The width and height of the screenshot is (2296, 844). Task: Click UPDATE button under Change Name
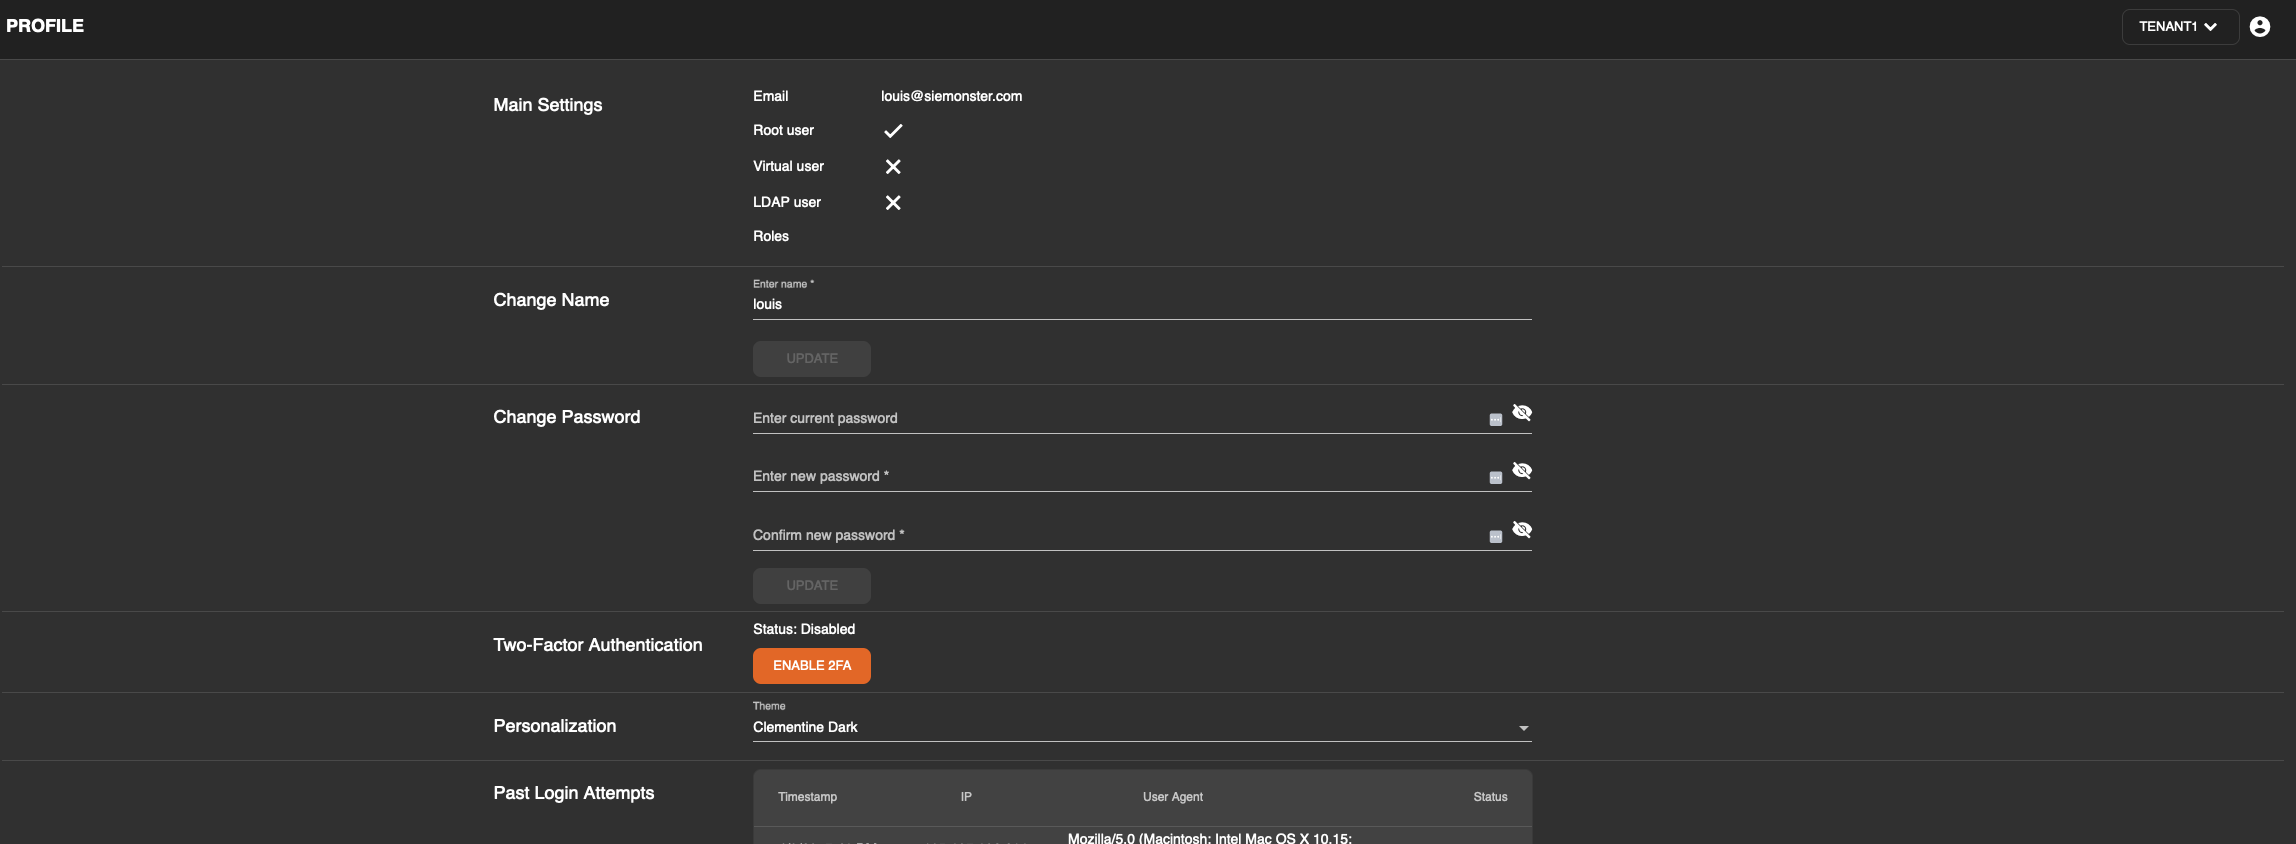point(811,359)
